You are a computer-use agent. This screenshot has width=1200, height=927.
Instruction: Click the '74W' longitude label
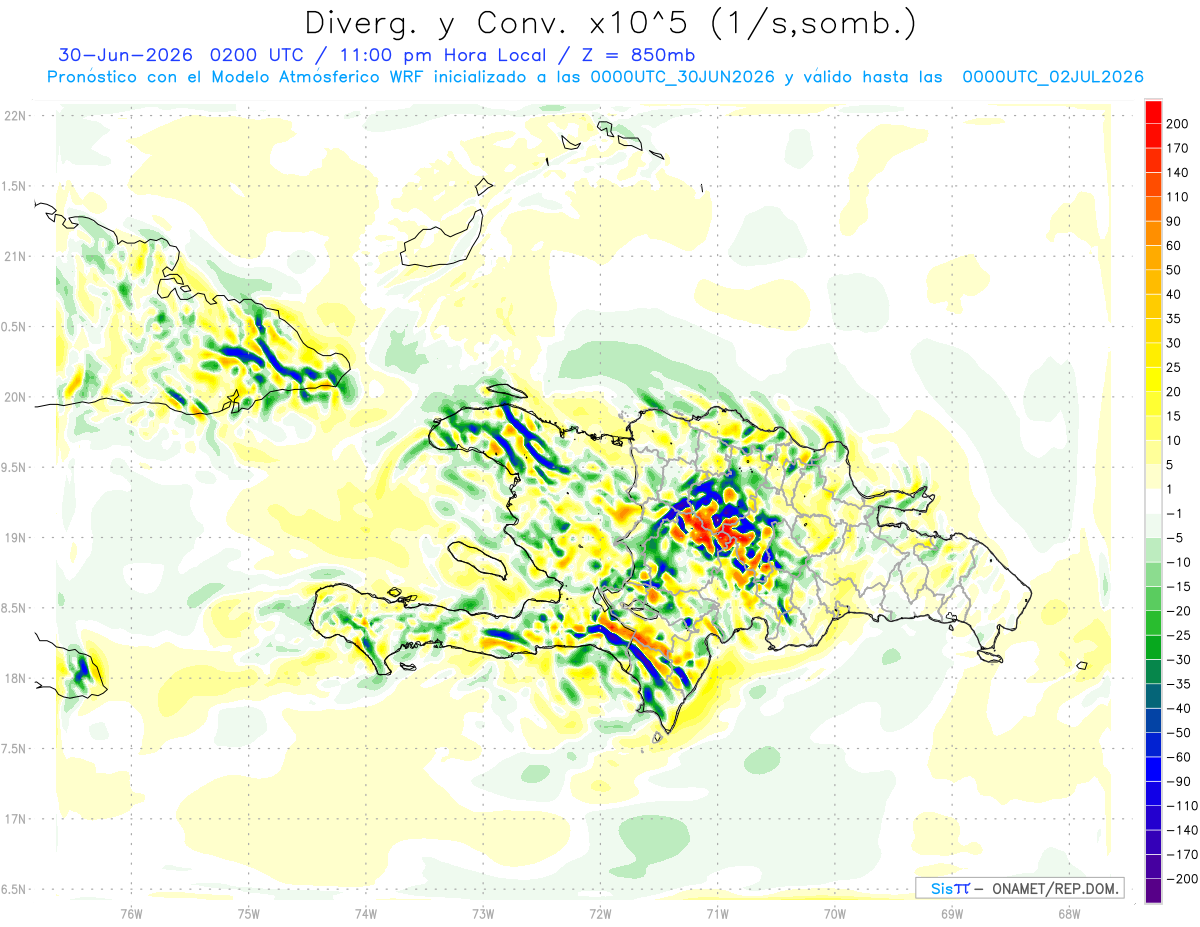pyautogui.click(x=366, y=913)
